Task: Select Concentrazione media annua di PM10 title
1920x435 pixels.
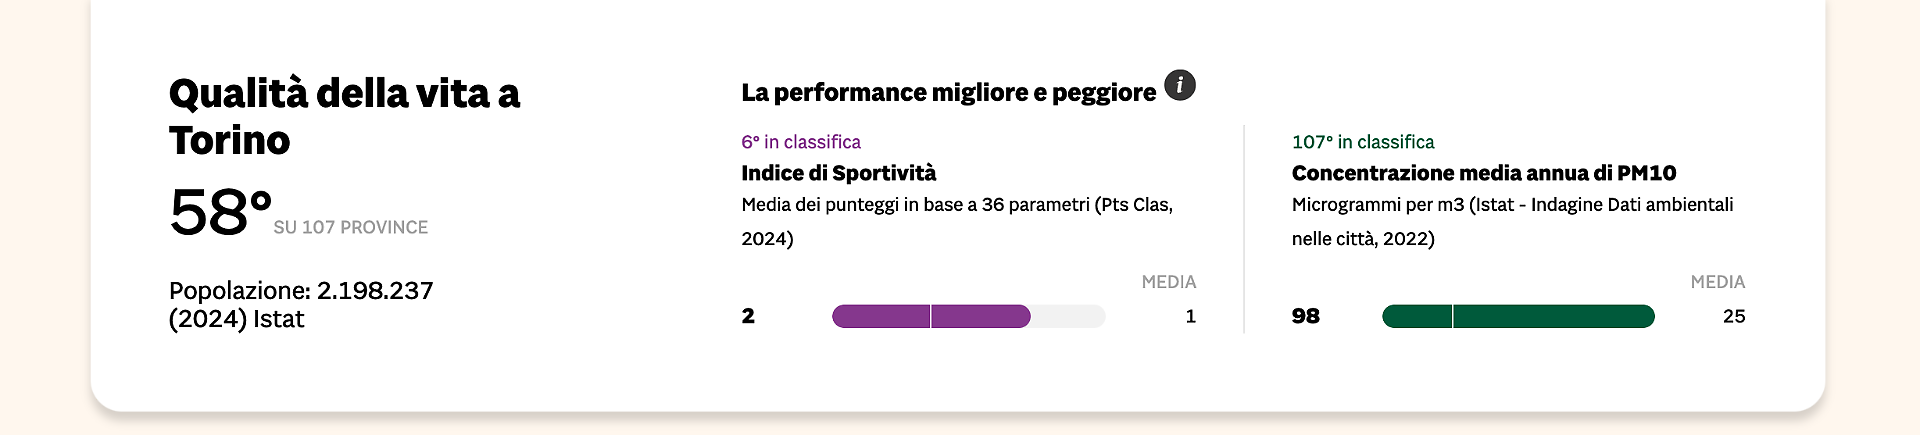Action: 1484,173
